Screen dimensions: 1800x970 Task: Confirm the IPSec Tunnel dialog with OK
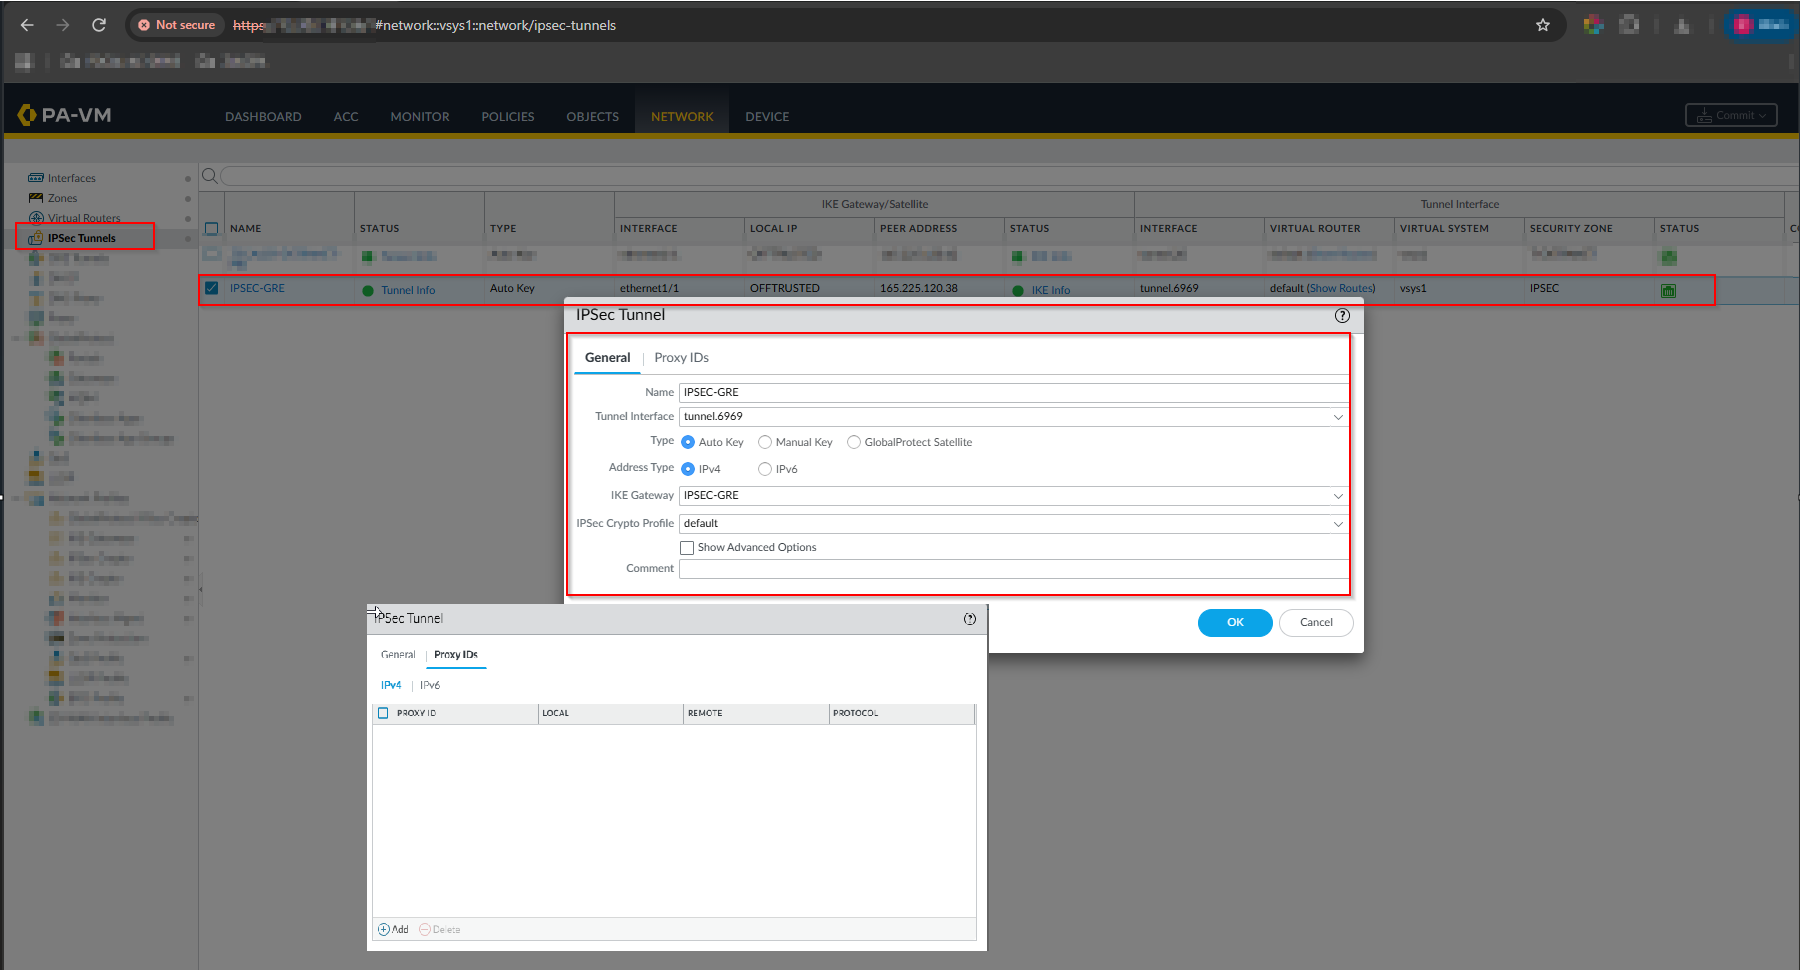(x=1235, y=622)
